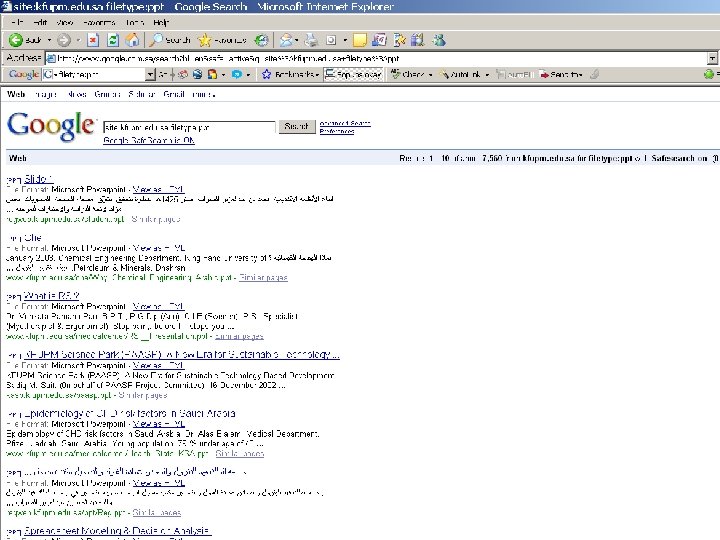The image size is (720, 540).
Task: Open the KFUPM Science Park result link
Action: pyautogui.click(x=182, y=354)
